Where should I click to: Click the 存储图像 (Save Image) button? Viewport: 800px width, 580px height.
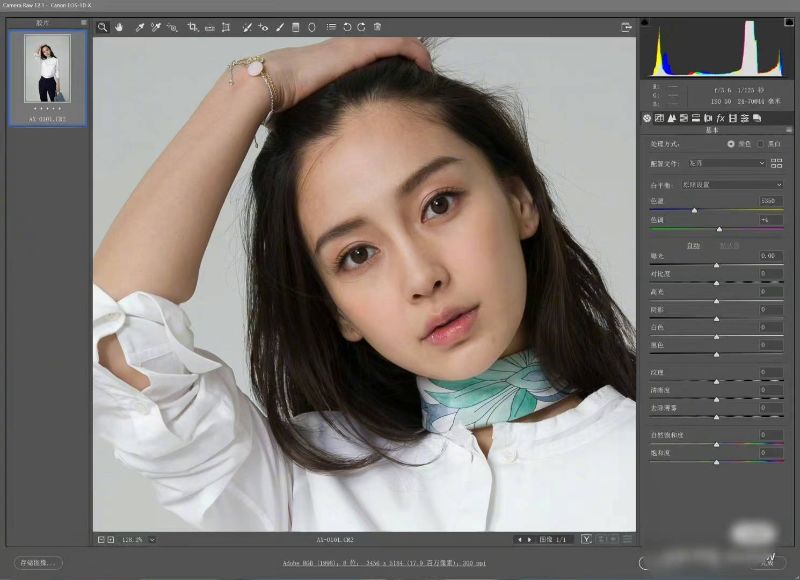pyautogui.click(x=39, y=563)
